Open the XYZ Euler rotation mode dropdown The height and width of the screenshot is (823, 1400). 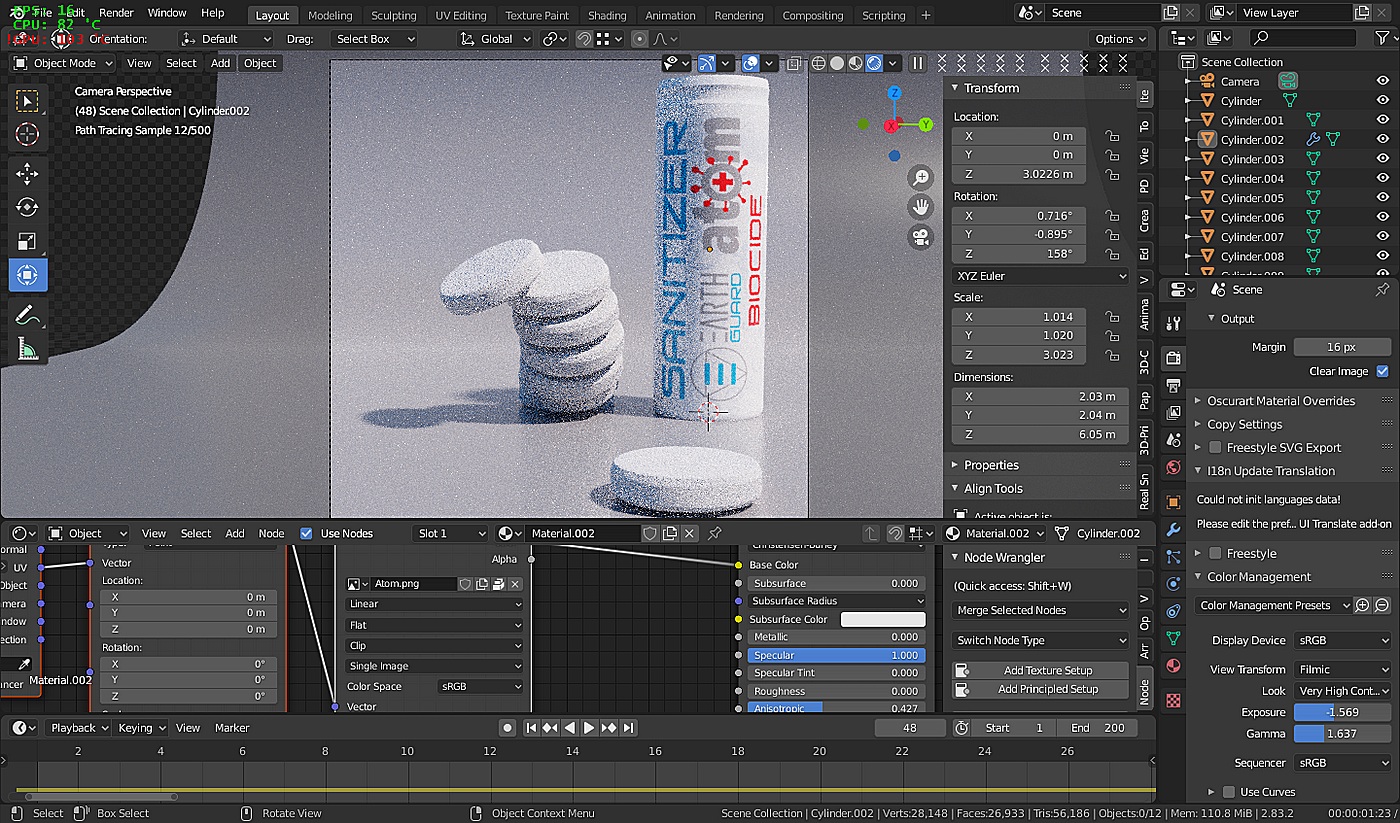click(x=1040, y=276)
